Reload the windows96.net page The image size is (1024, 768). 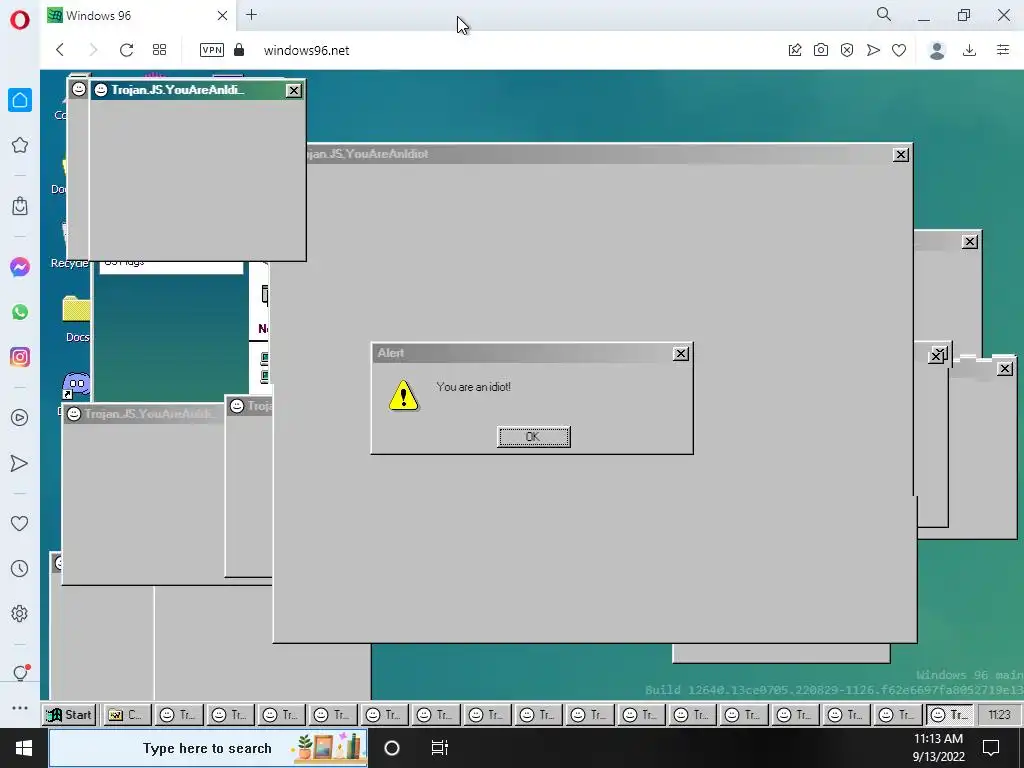[127, 50]
